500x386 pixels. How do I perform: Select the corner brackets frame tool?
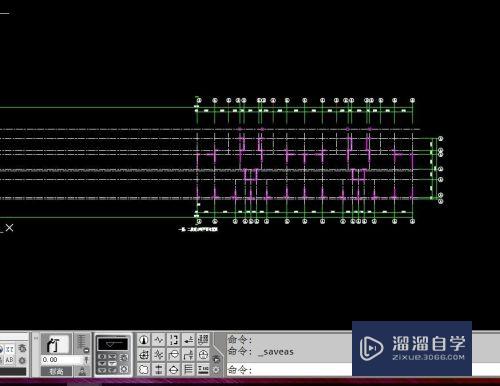tap(173, 340)
